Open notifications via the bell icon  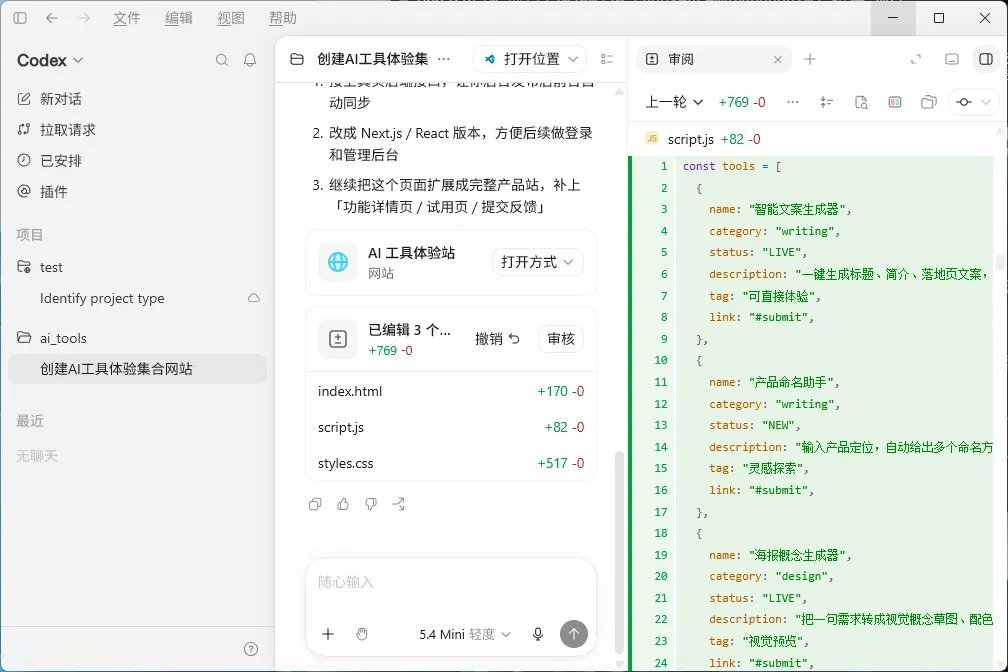[x=250, y=60]
